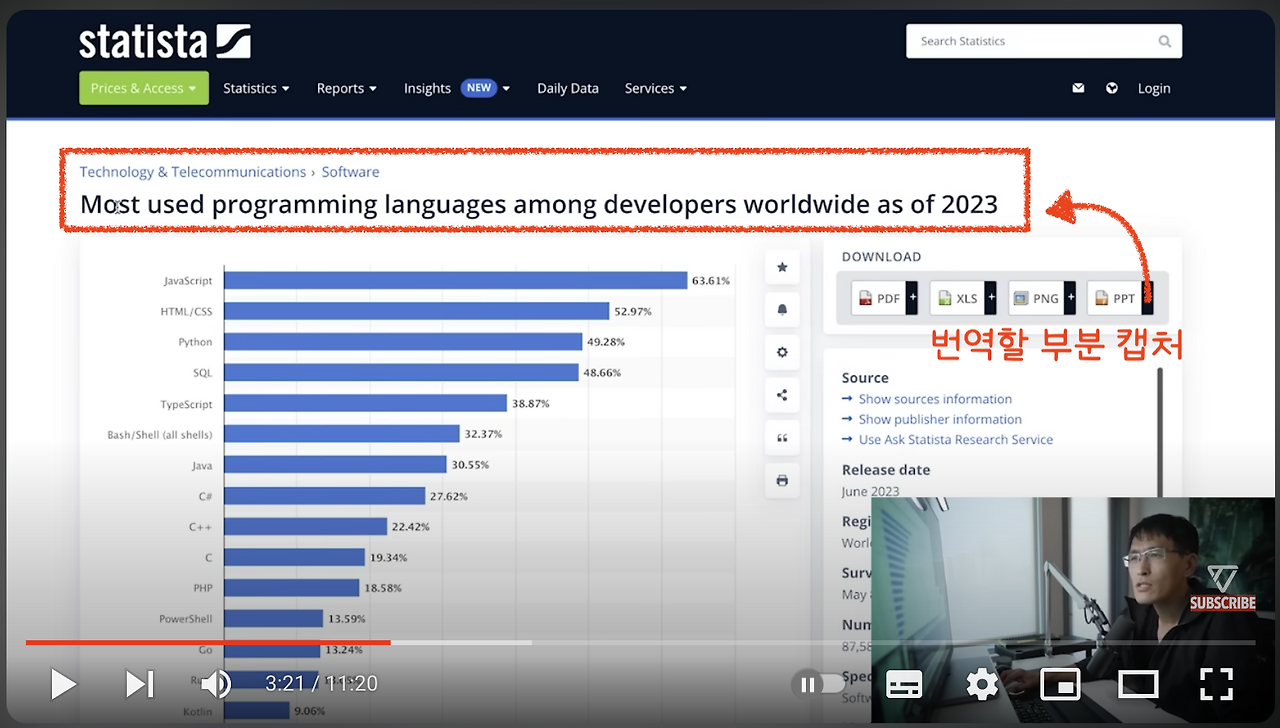1280x728 pixels.
Task: Click the PHP axis label
Action: coord(203,588)
